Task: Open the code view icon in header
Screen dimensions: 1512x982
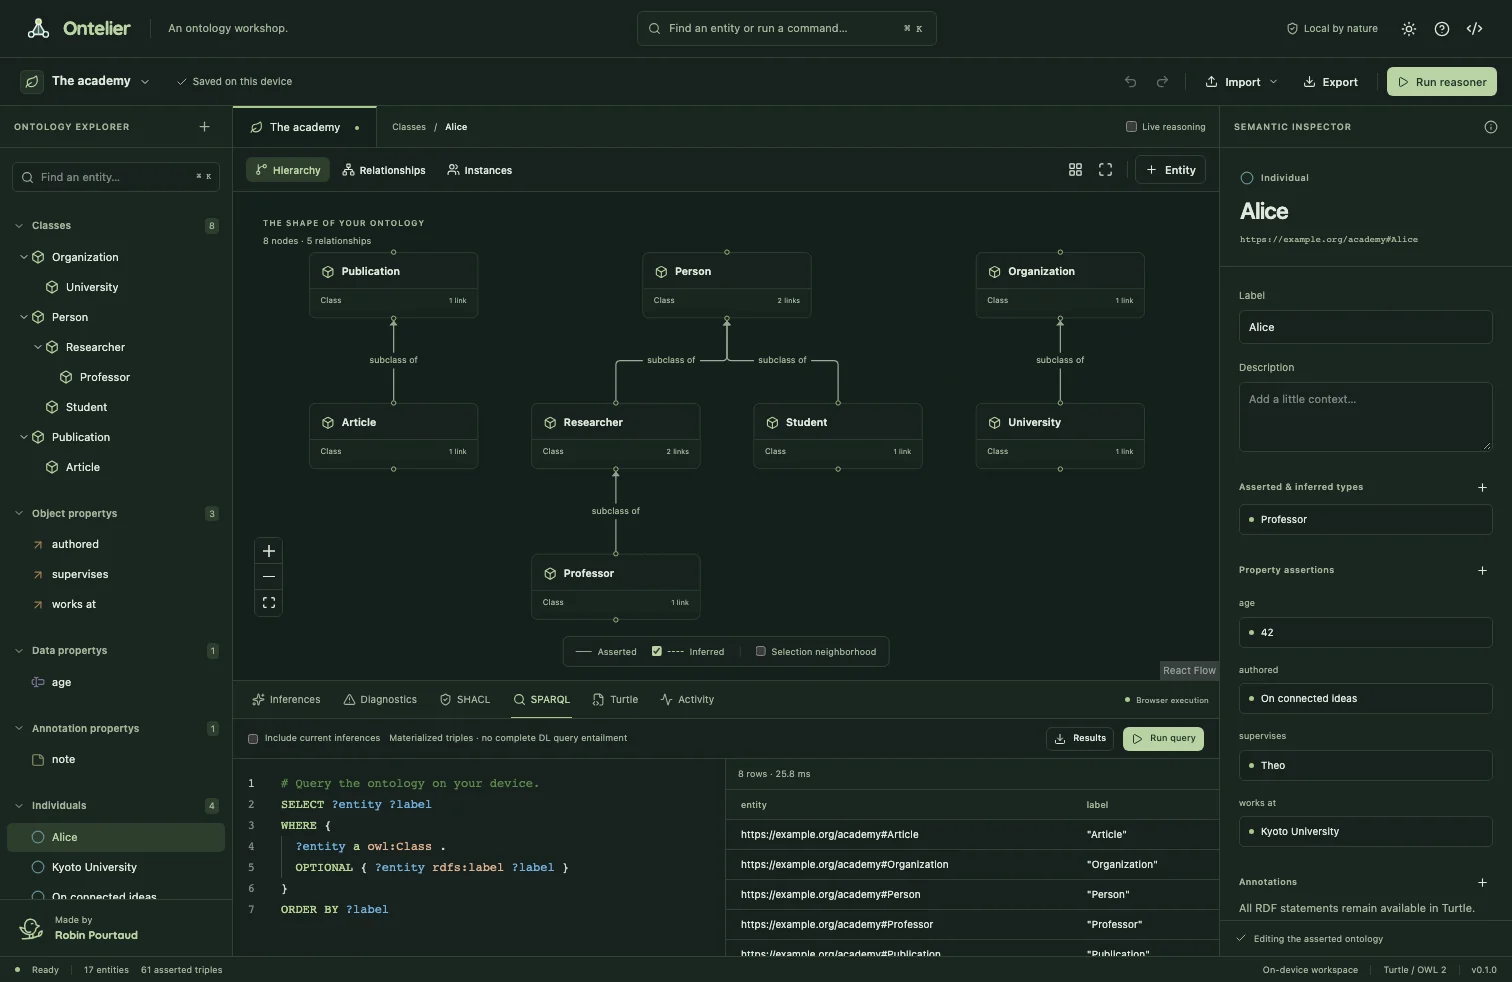Action: click(x=1475, y=29)
